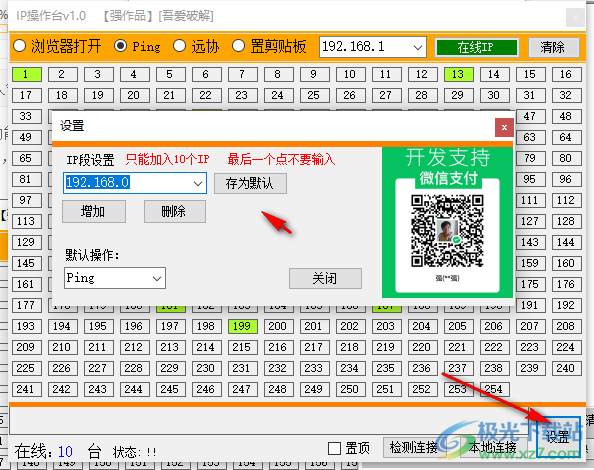
Task: Click IP cell 192
Action: click(566, 305)
